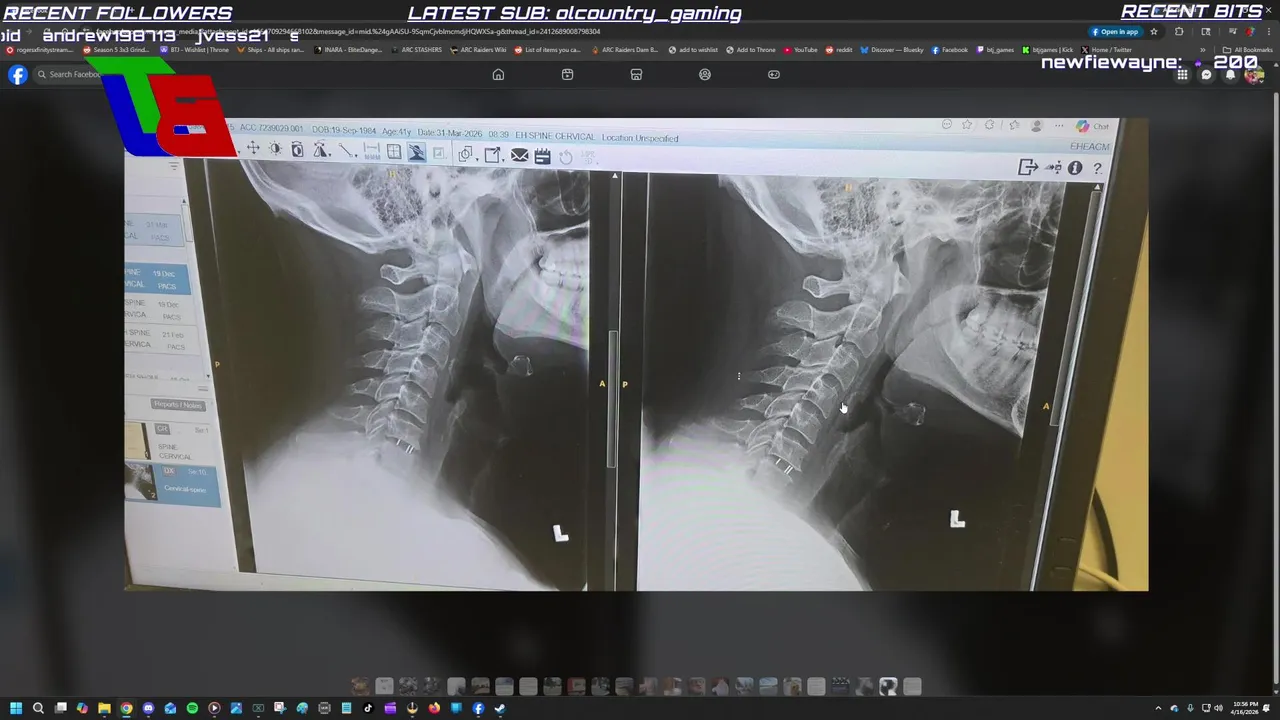
Task: Open Facebook notifications bell
Action: (1230, 75)
